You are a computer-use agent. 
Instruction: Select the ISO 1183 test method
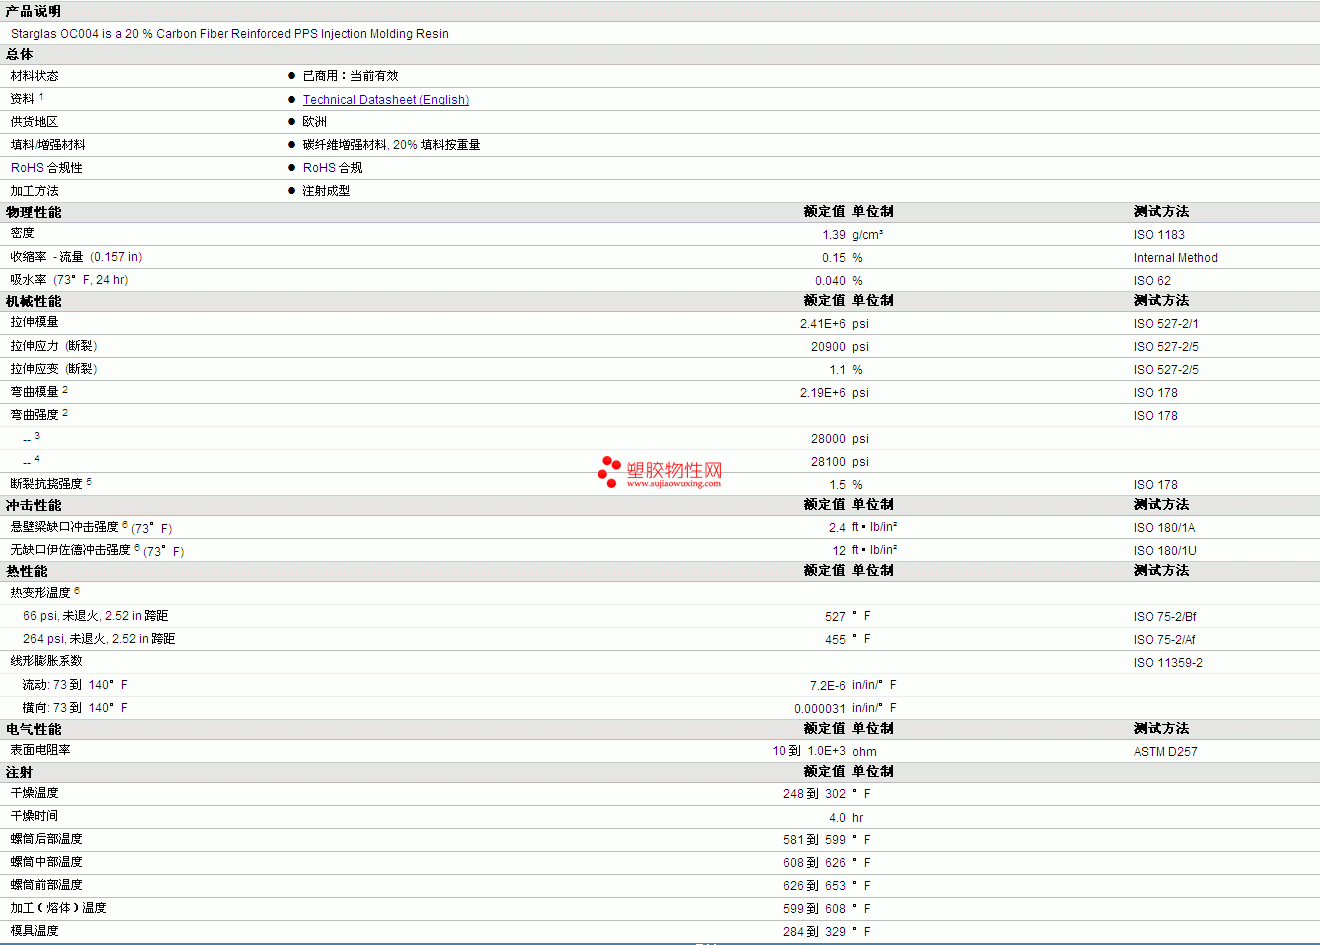pos(1159,235)
